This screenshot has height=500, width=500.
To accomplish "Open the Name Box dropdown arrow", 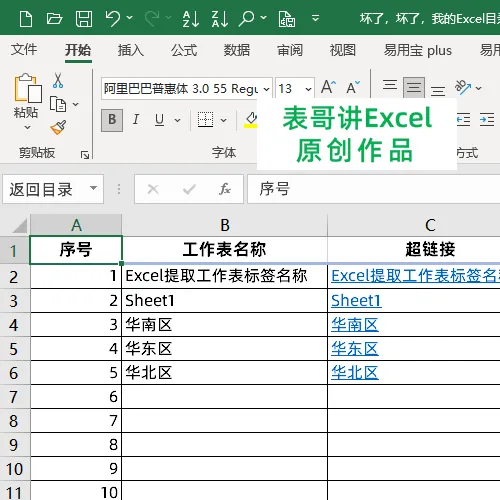I will (94, 188).
